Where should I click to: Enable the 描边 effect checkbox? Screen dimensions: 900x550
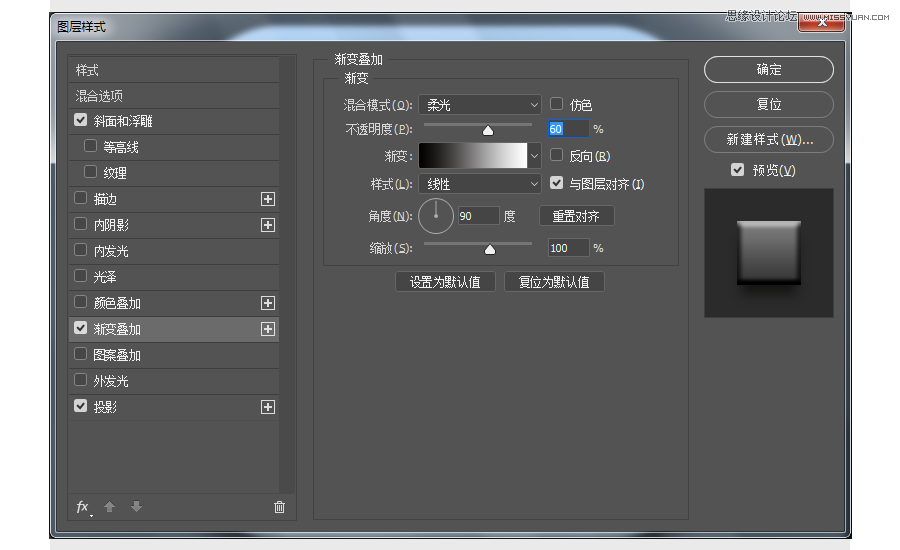point(80,198)
